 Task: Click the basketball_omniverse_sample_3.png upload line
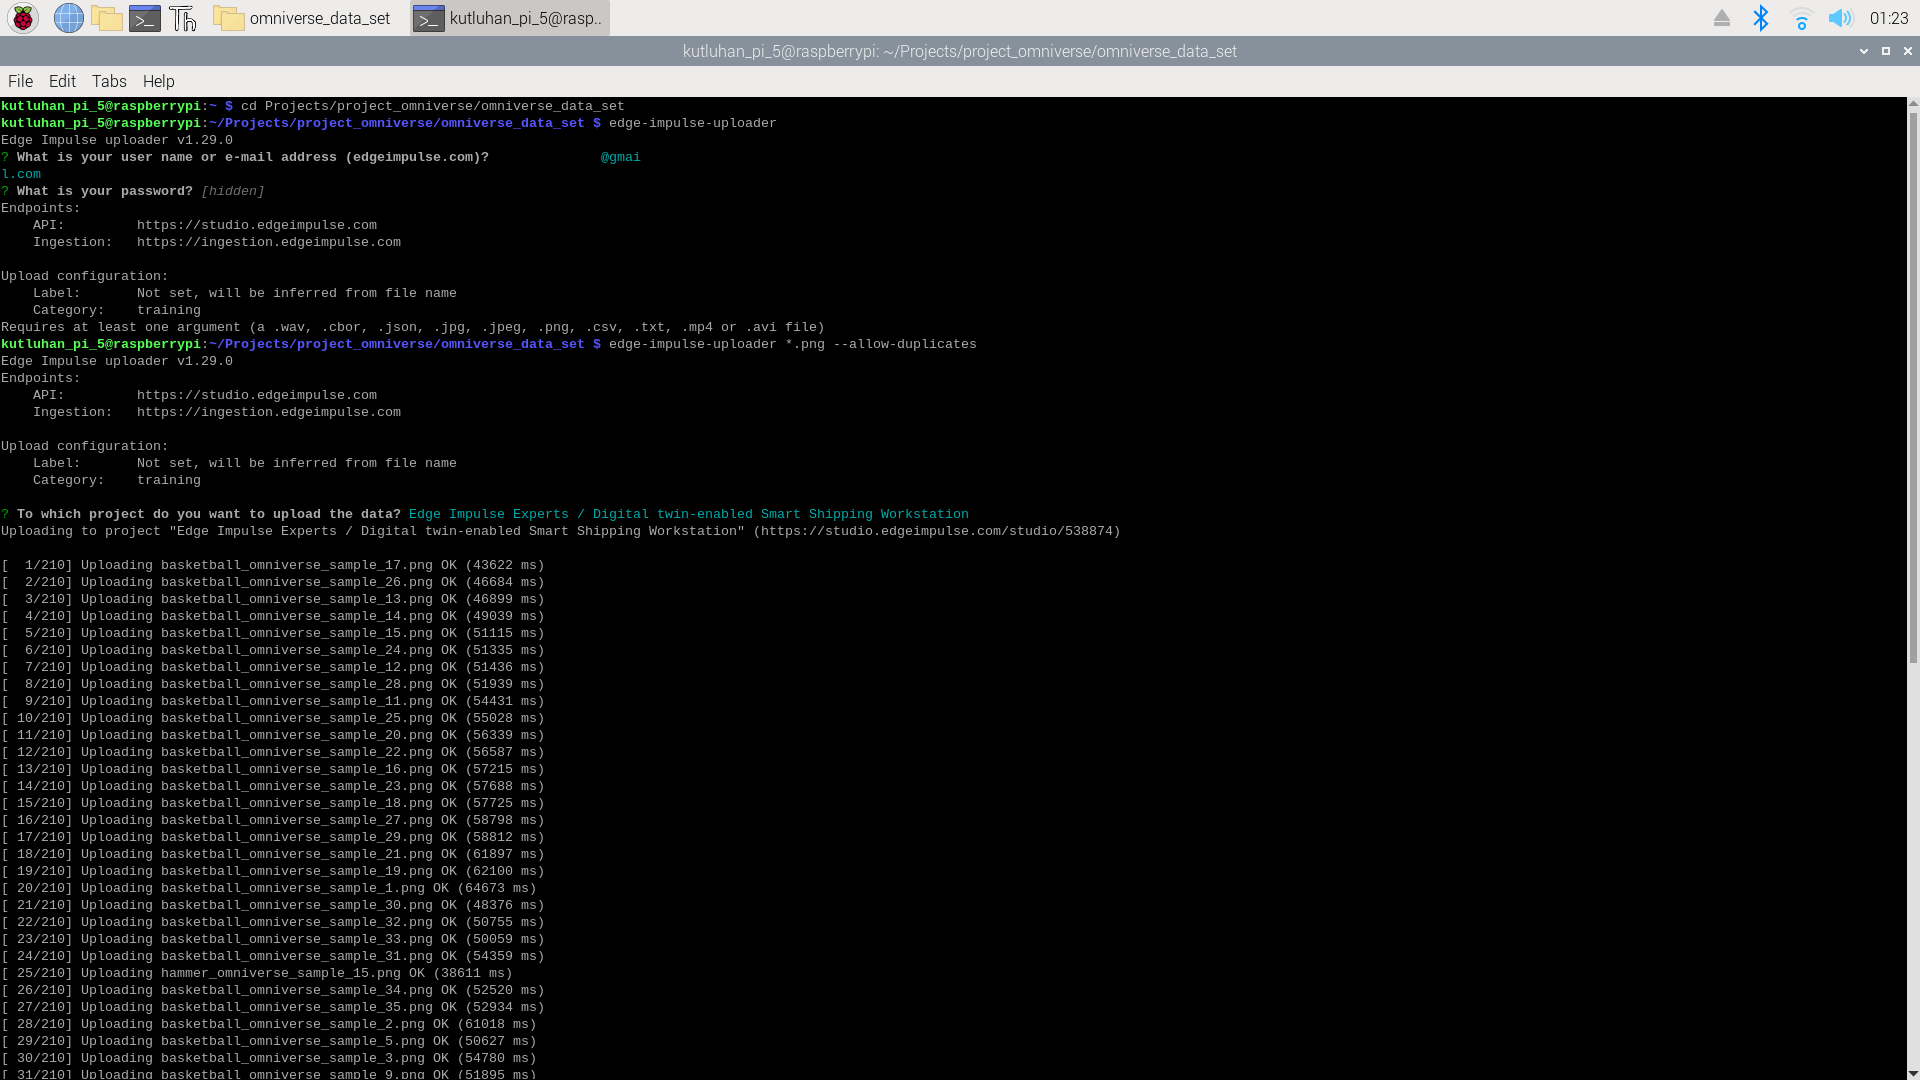coord(269,1058)
